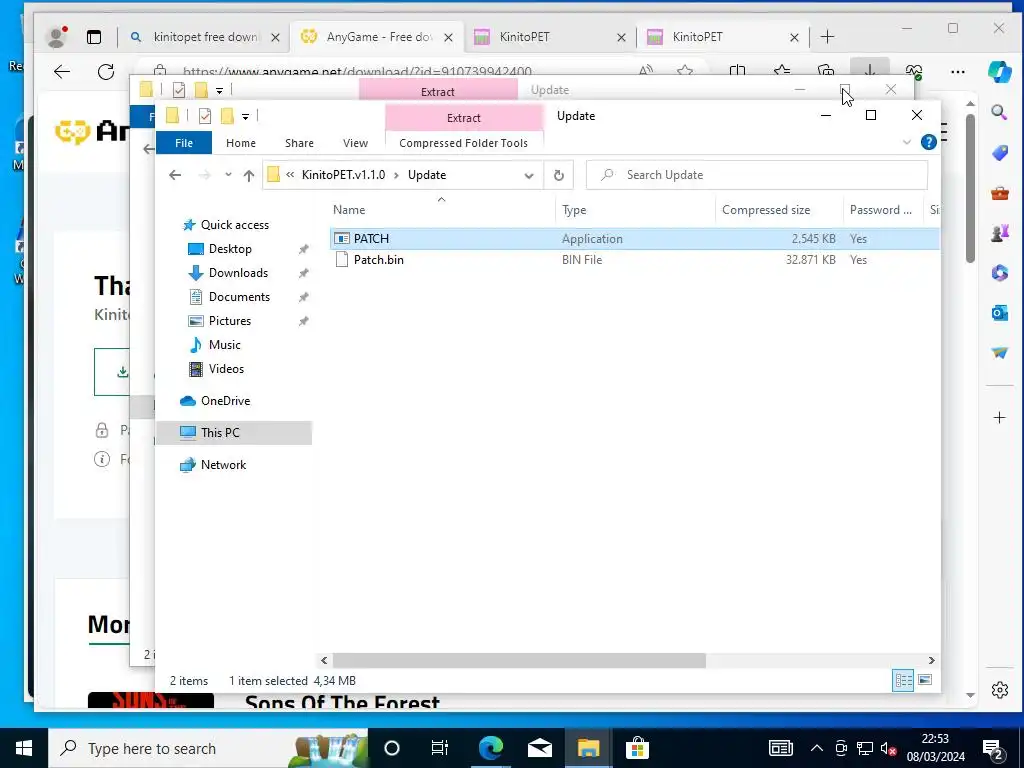1024x768 pixels.
Task: Open the Share ribbon tab
Action: (x=299, y=143)
